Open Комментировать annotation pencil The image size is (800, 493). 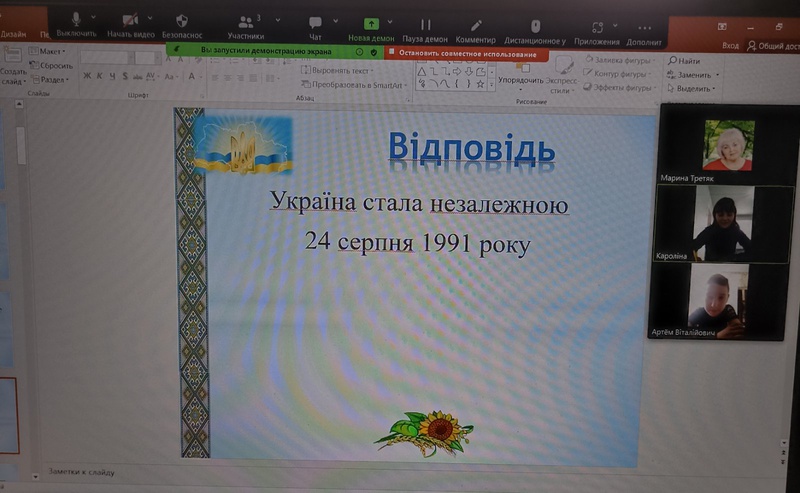(476, 32)
